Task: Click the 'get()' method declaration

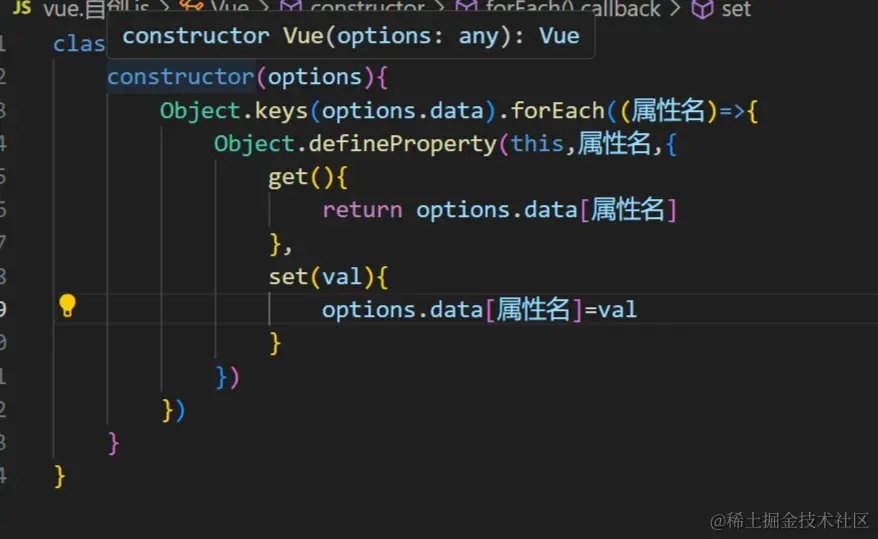Action: click(301, 177)
